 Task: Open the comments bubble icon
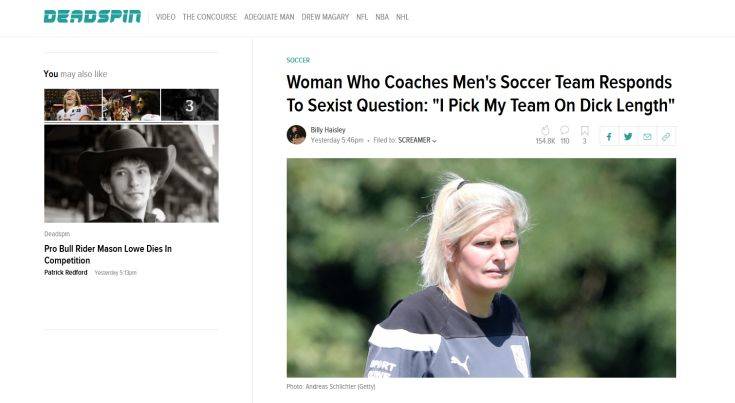pos(564,130)
